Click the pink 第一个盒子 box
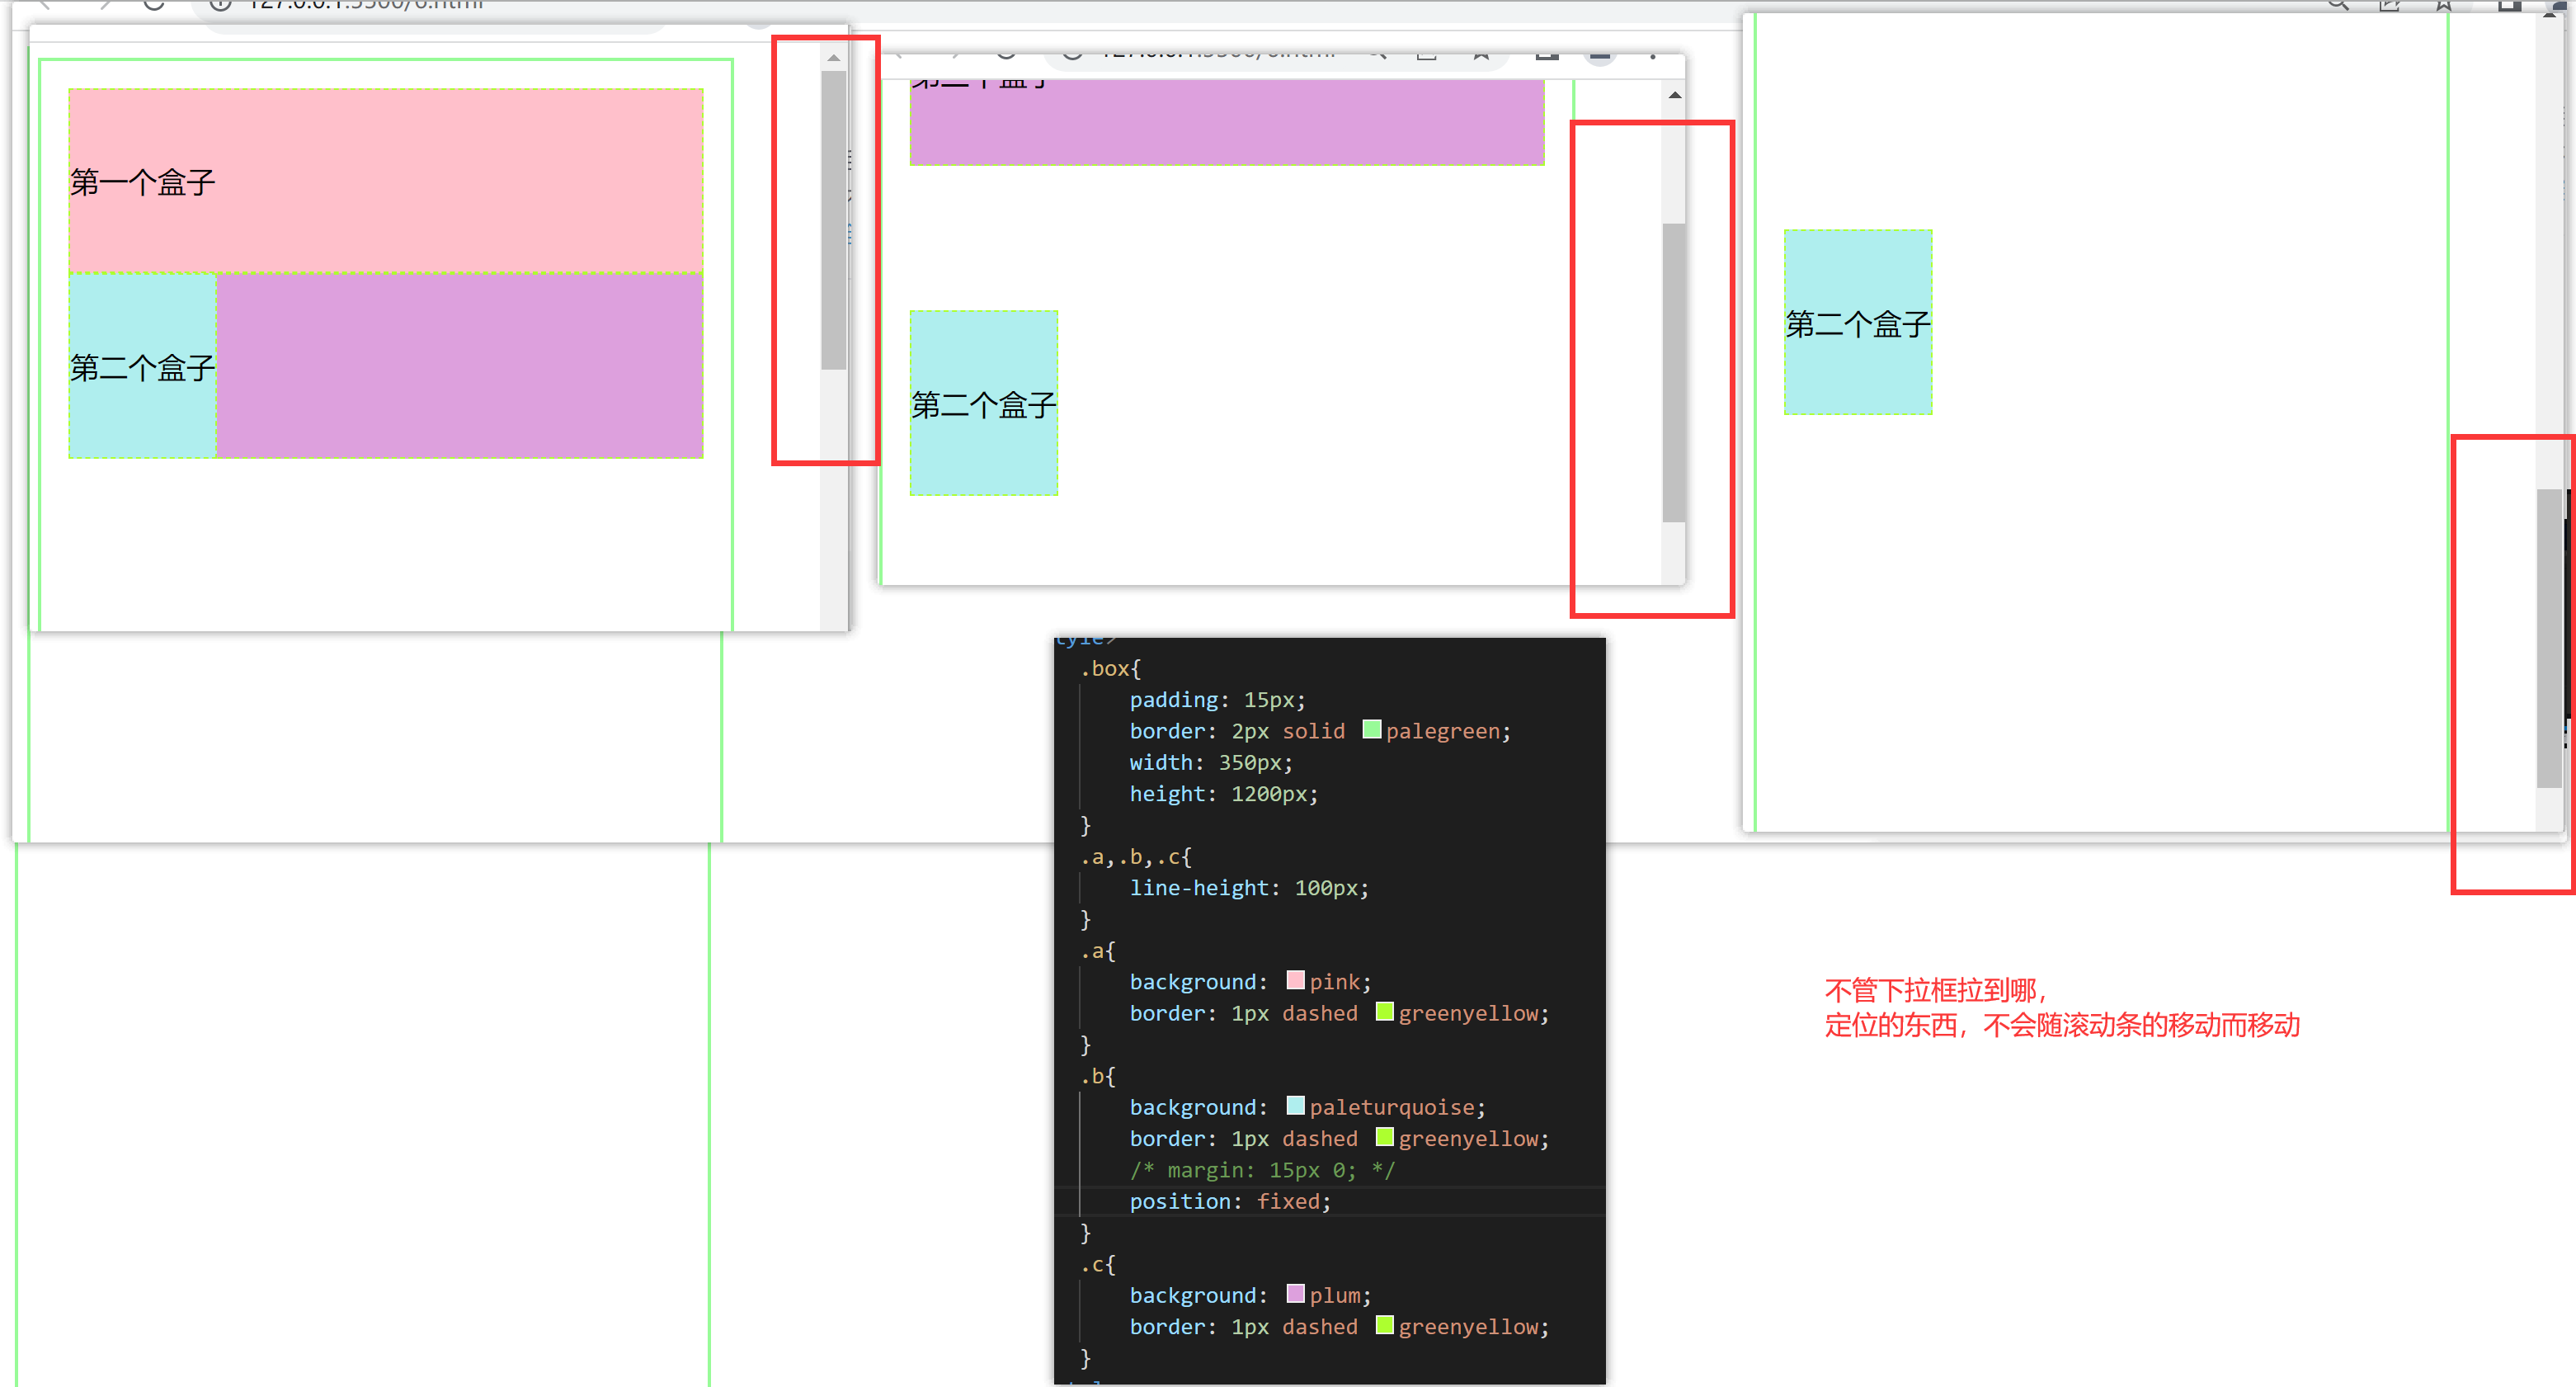Viewport: 2576px width, 1387px height. click(385, 181)
